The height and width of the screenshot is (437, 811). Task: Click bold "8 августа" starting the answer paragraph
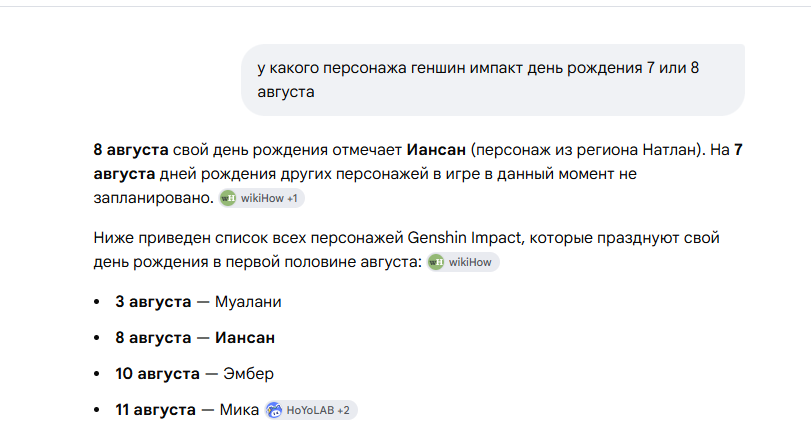tap(131, 150)
